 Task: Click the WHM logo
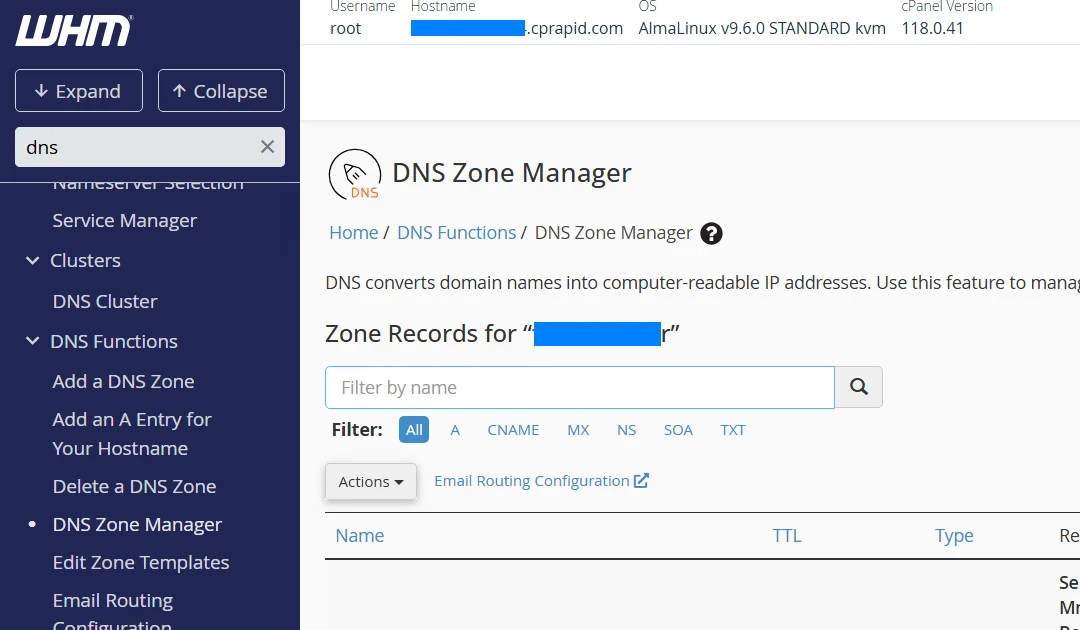click(74, 31)
